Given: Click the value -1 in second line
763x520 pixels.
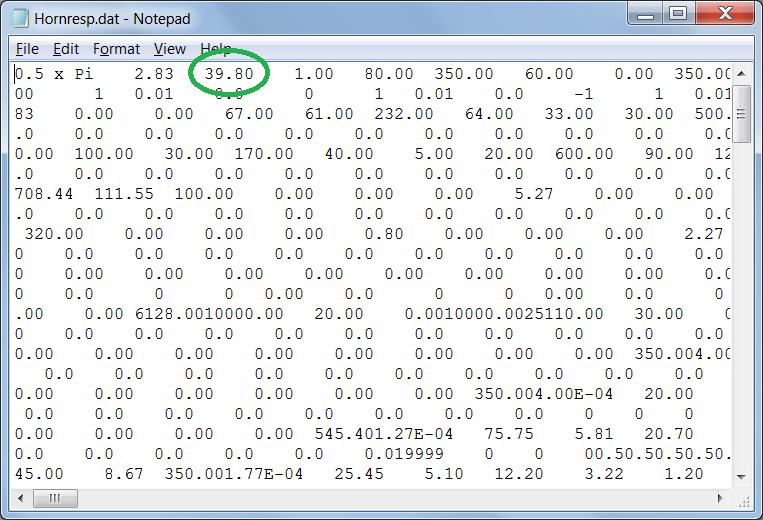Looking at the screenshot, I should 583,94.
